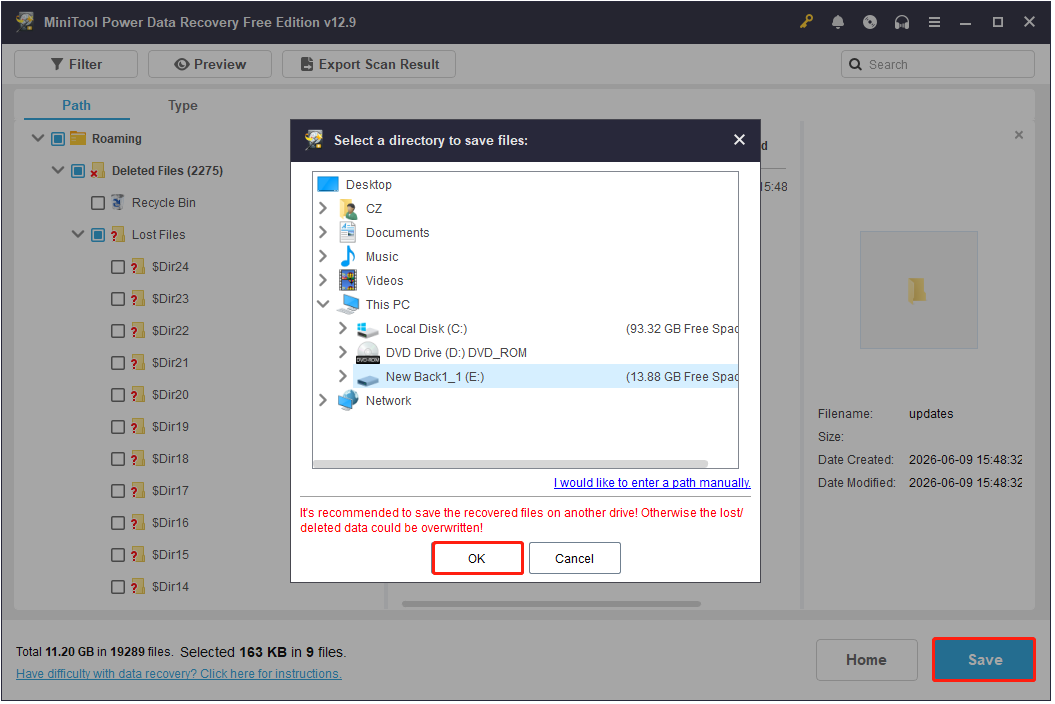Select the Local Disk (C:) drive icon
The height and width of the screenshot is (704, 1055).
tap(368, 330)
